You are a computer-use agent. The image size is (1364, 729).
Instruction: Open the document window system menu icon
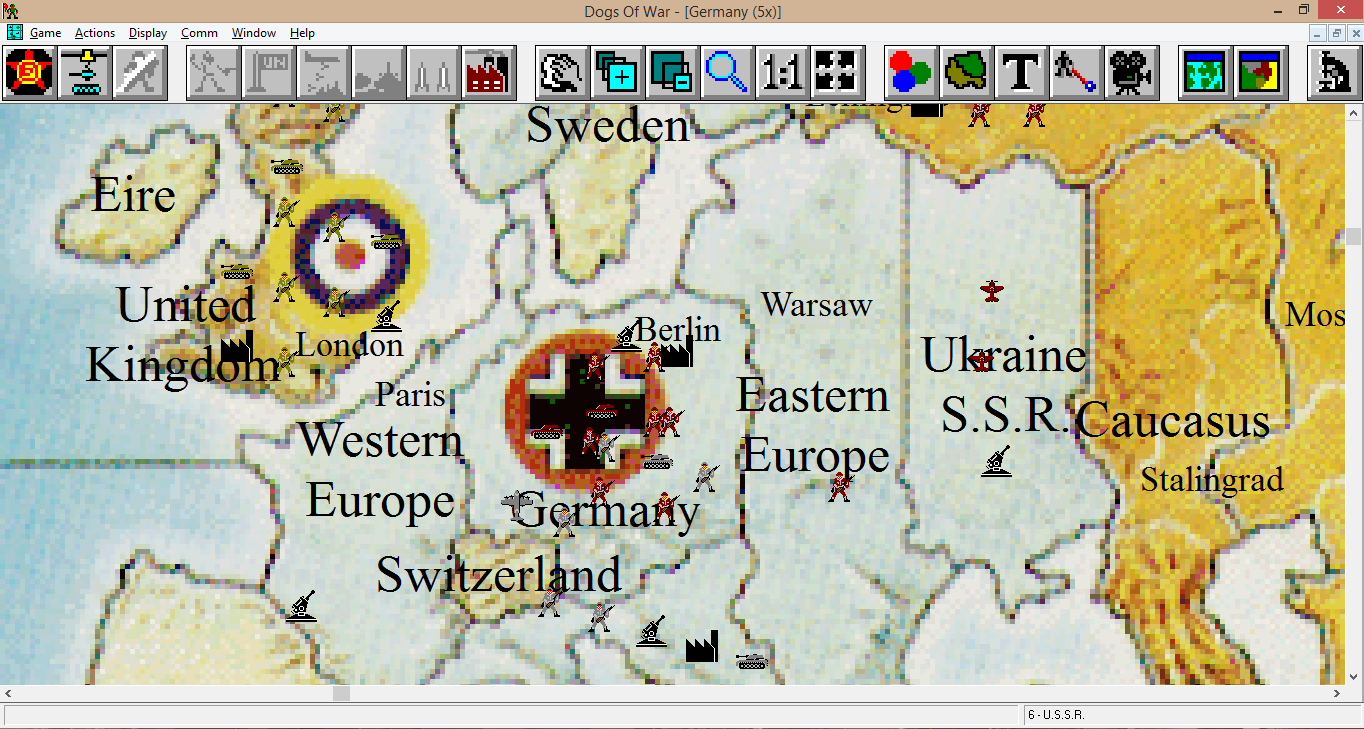(x=14, y=33)
